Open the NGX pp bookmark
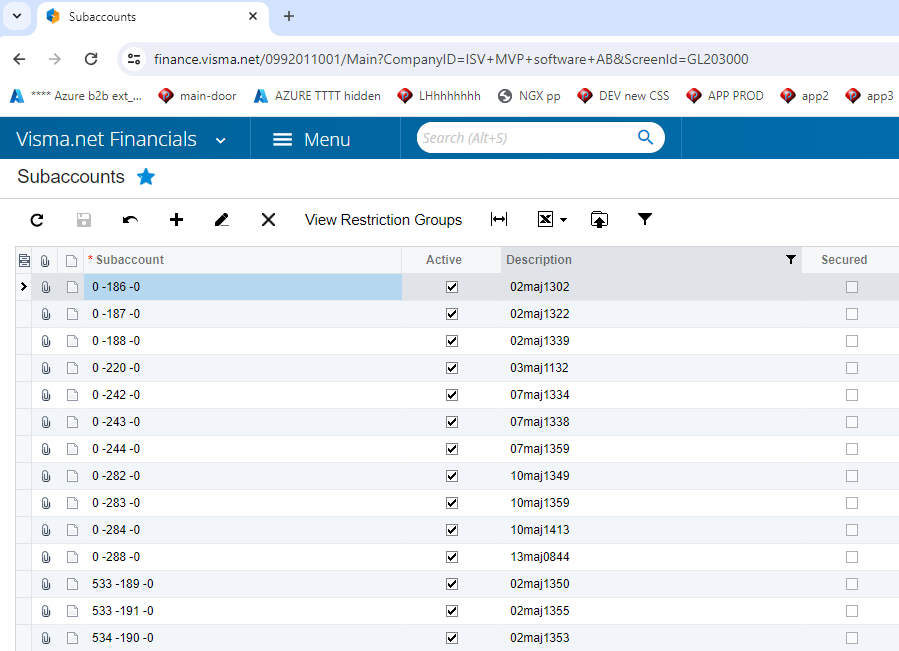This screenshot has width=899, height=651. [x=529, y=96]
